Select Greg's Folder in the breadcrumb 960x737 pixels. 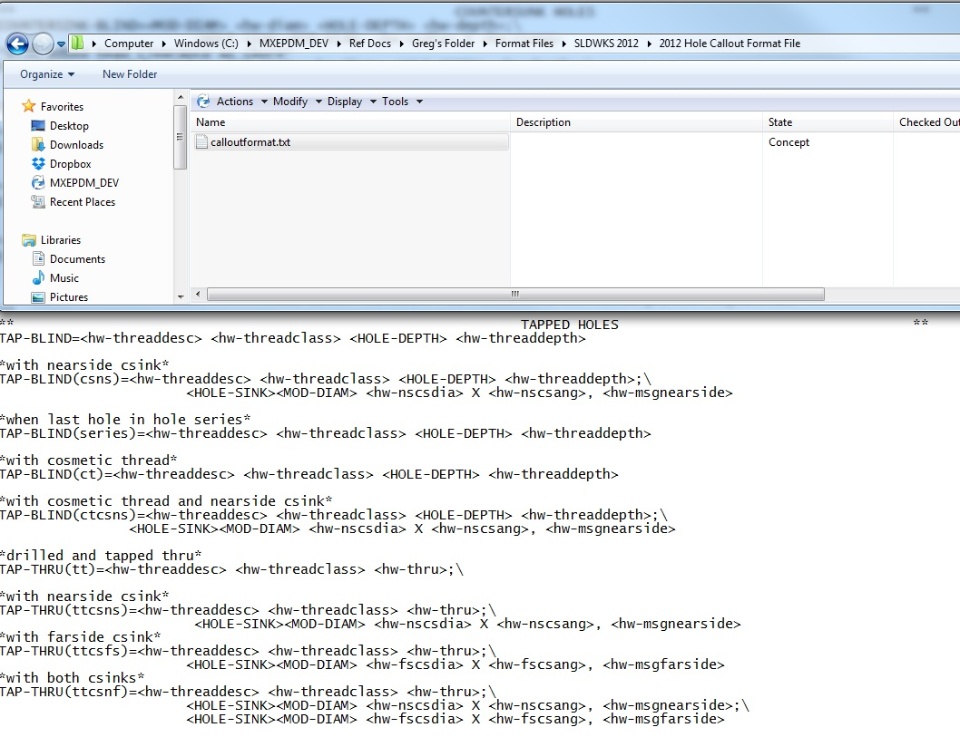point(443,43)
